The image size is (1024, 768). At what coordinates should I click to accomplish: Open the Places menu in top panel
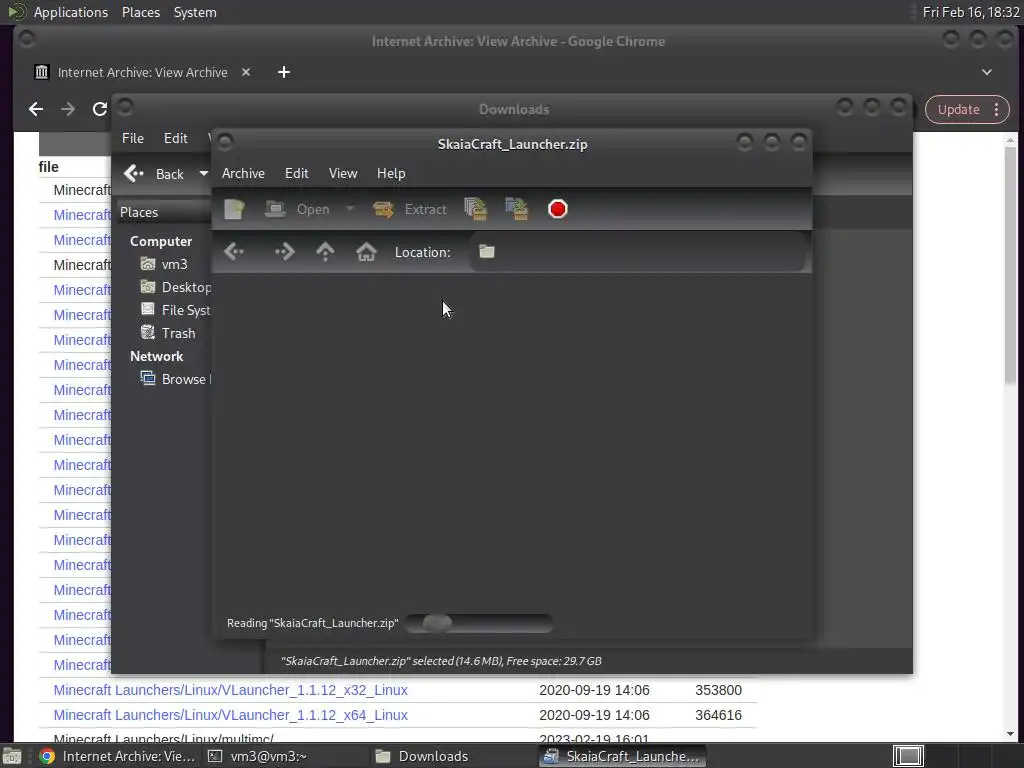pos(141,12)
